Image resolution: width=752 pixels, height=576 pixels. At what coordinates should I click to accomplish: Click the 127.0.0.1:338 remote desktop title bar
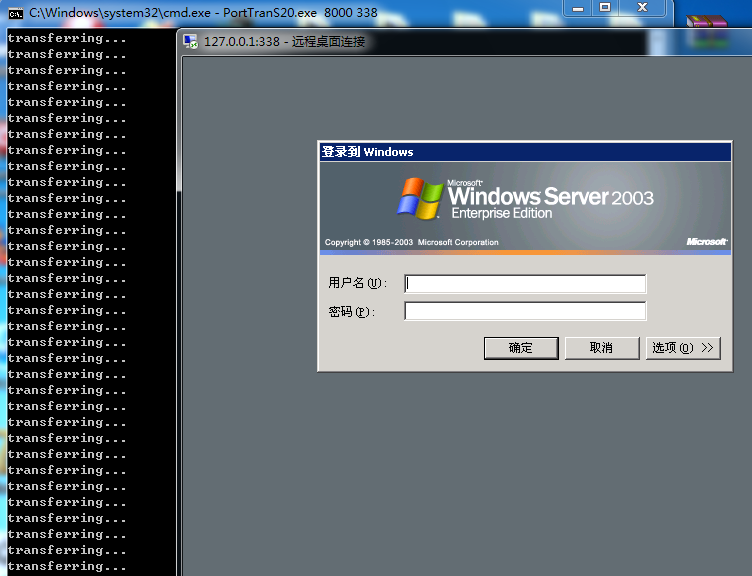point(400,41)
